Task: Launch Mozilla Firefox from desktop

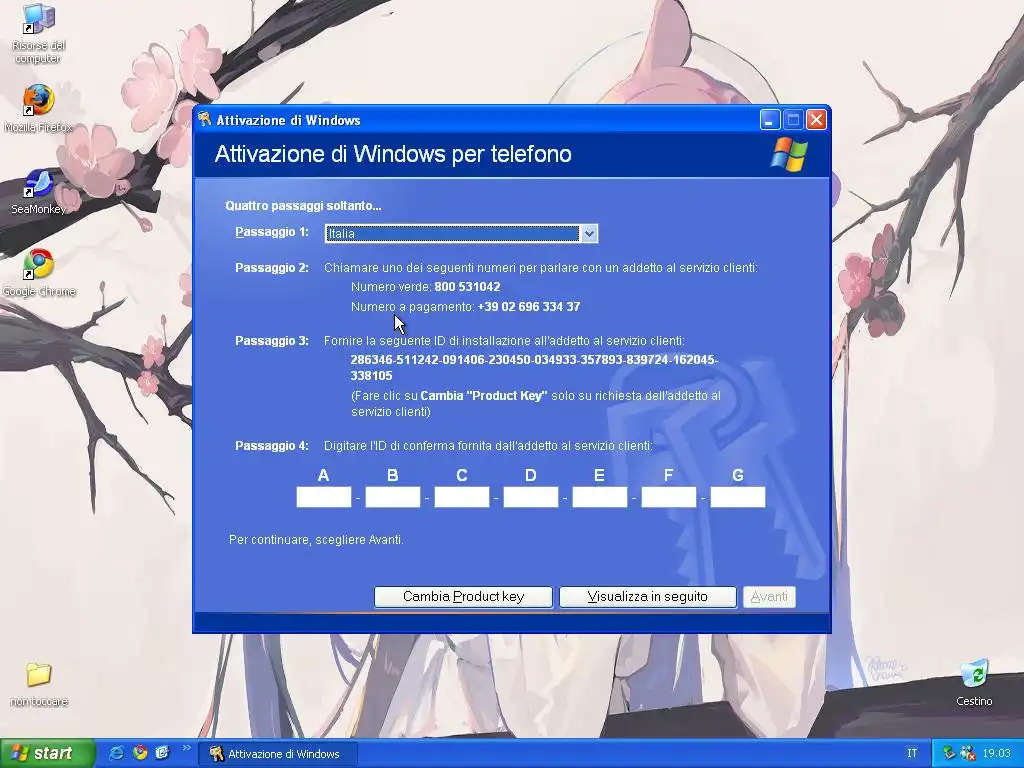Action: click(x=38, y=108)
